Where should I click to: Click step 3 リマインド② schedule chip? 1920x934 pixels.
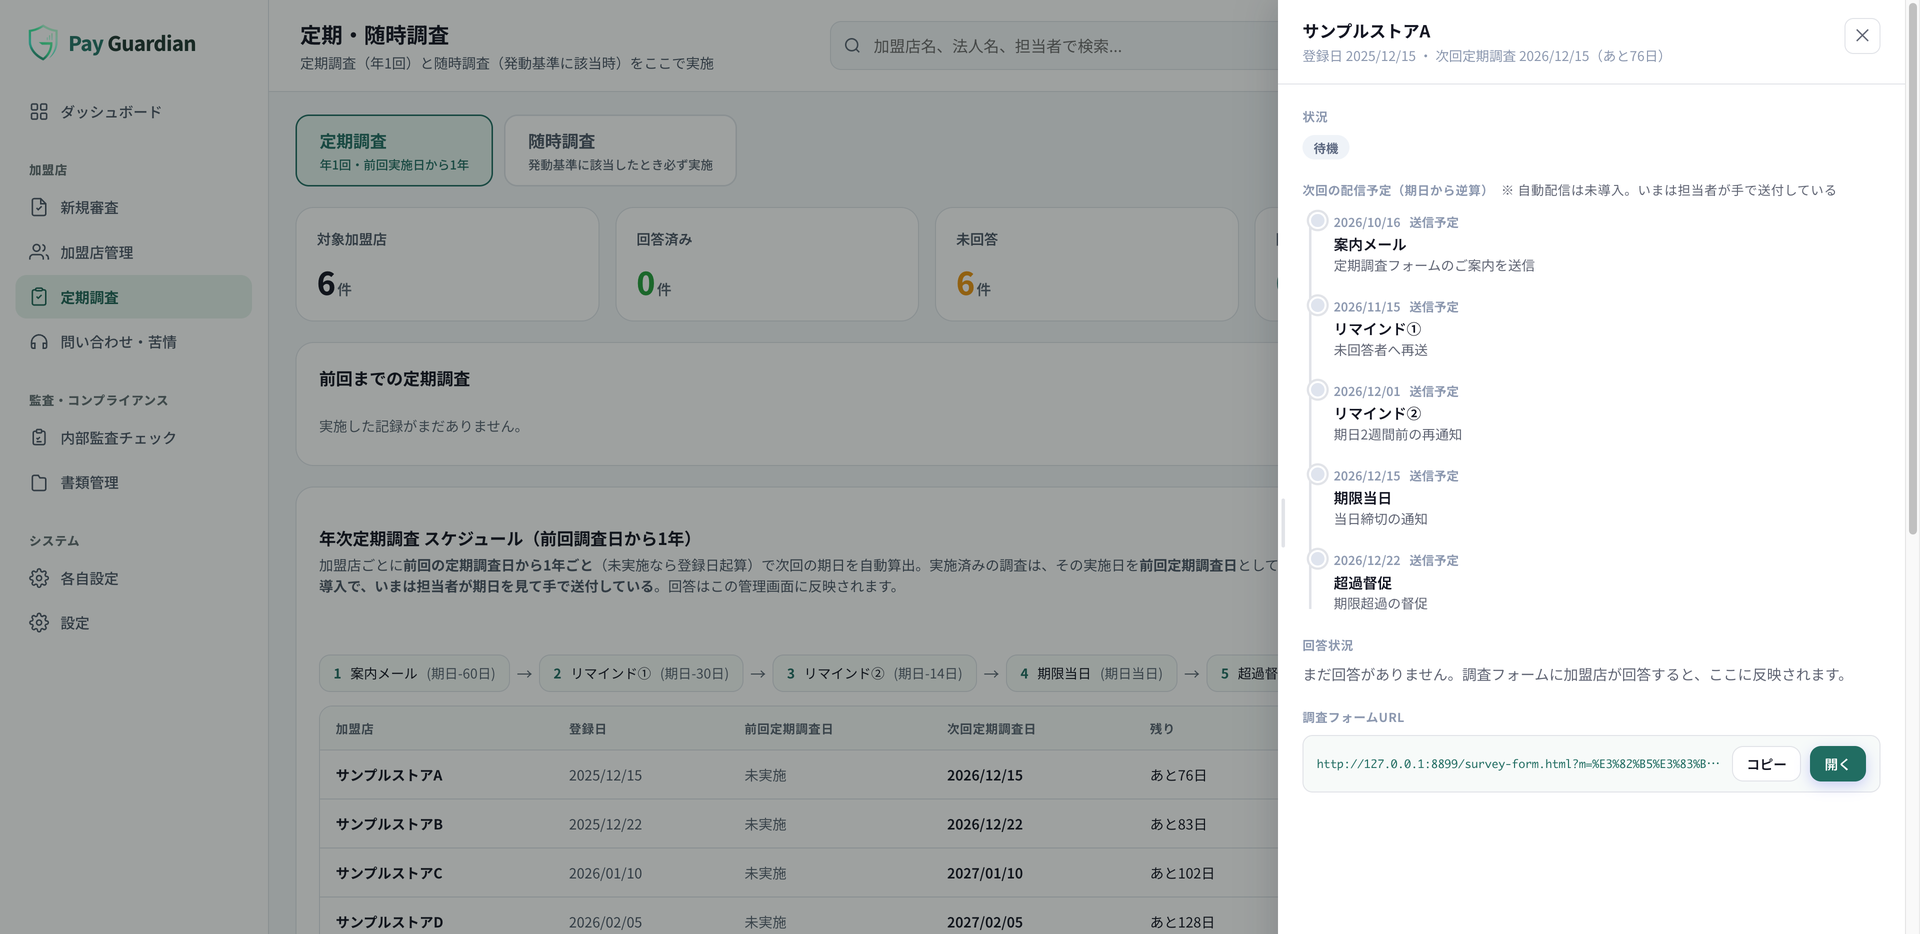coord(874,674)
